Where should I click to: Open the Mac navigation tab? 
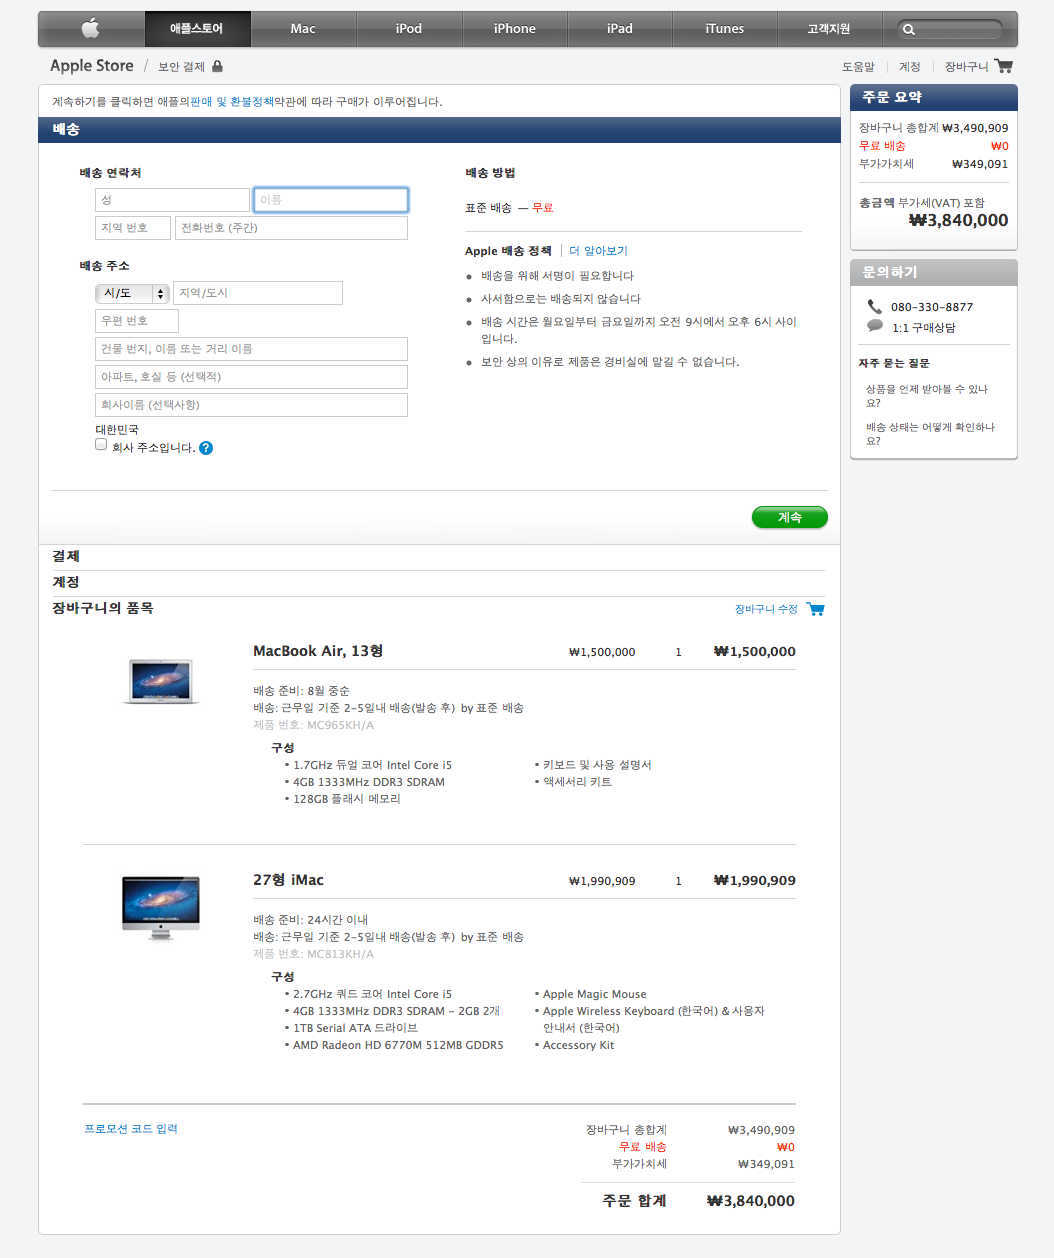pos(303,29)
